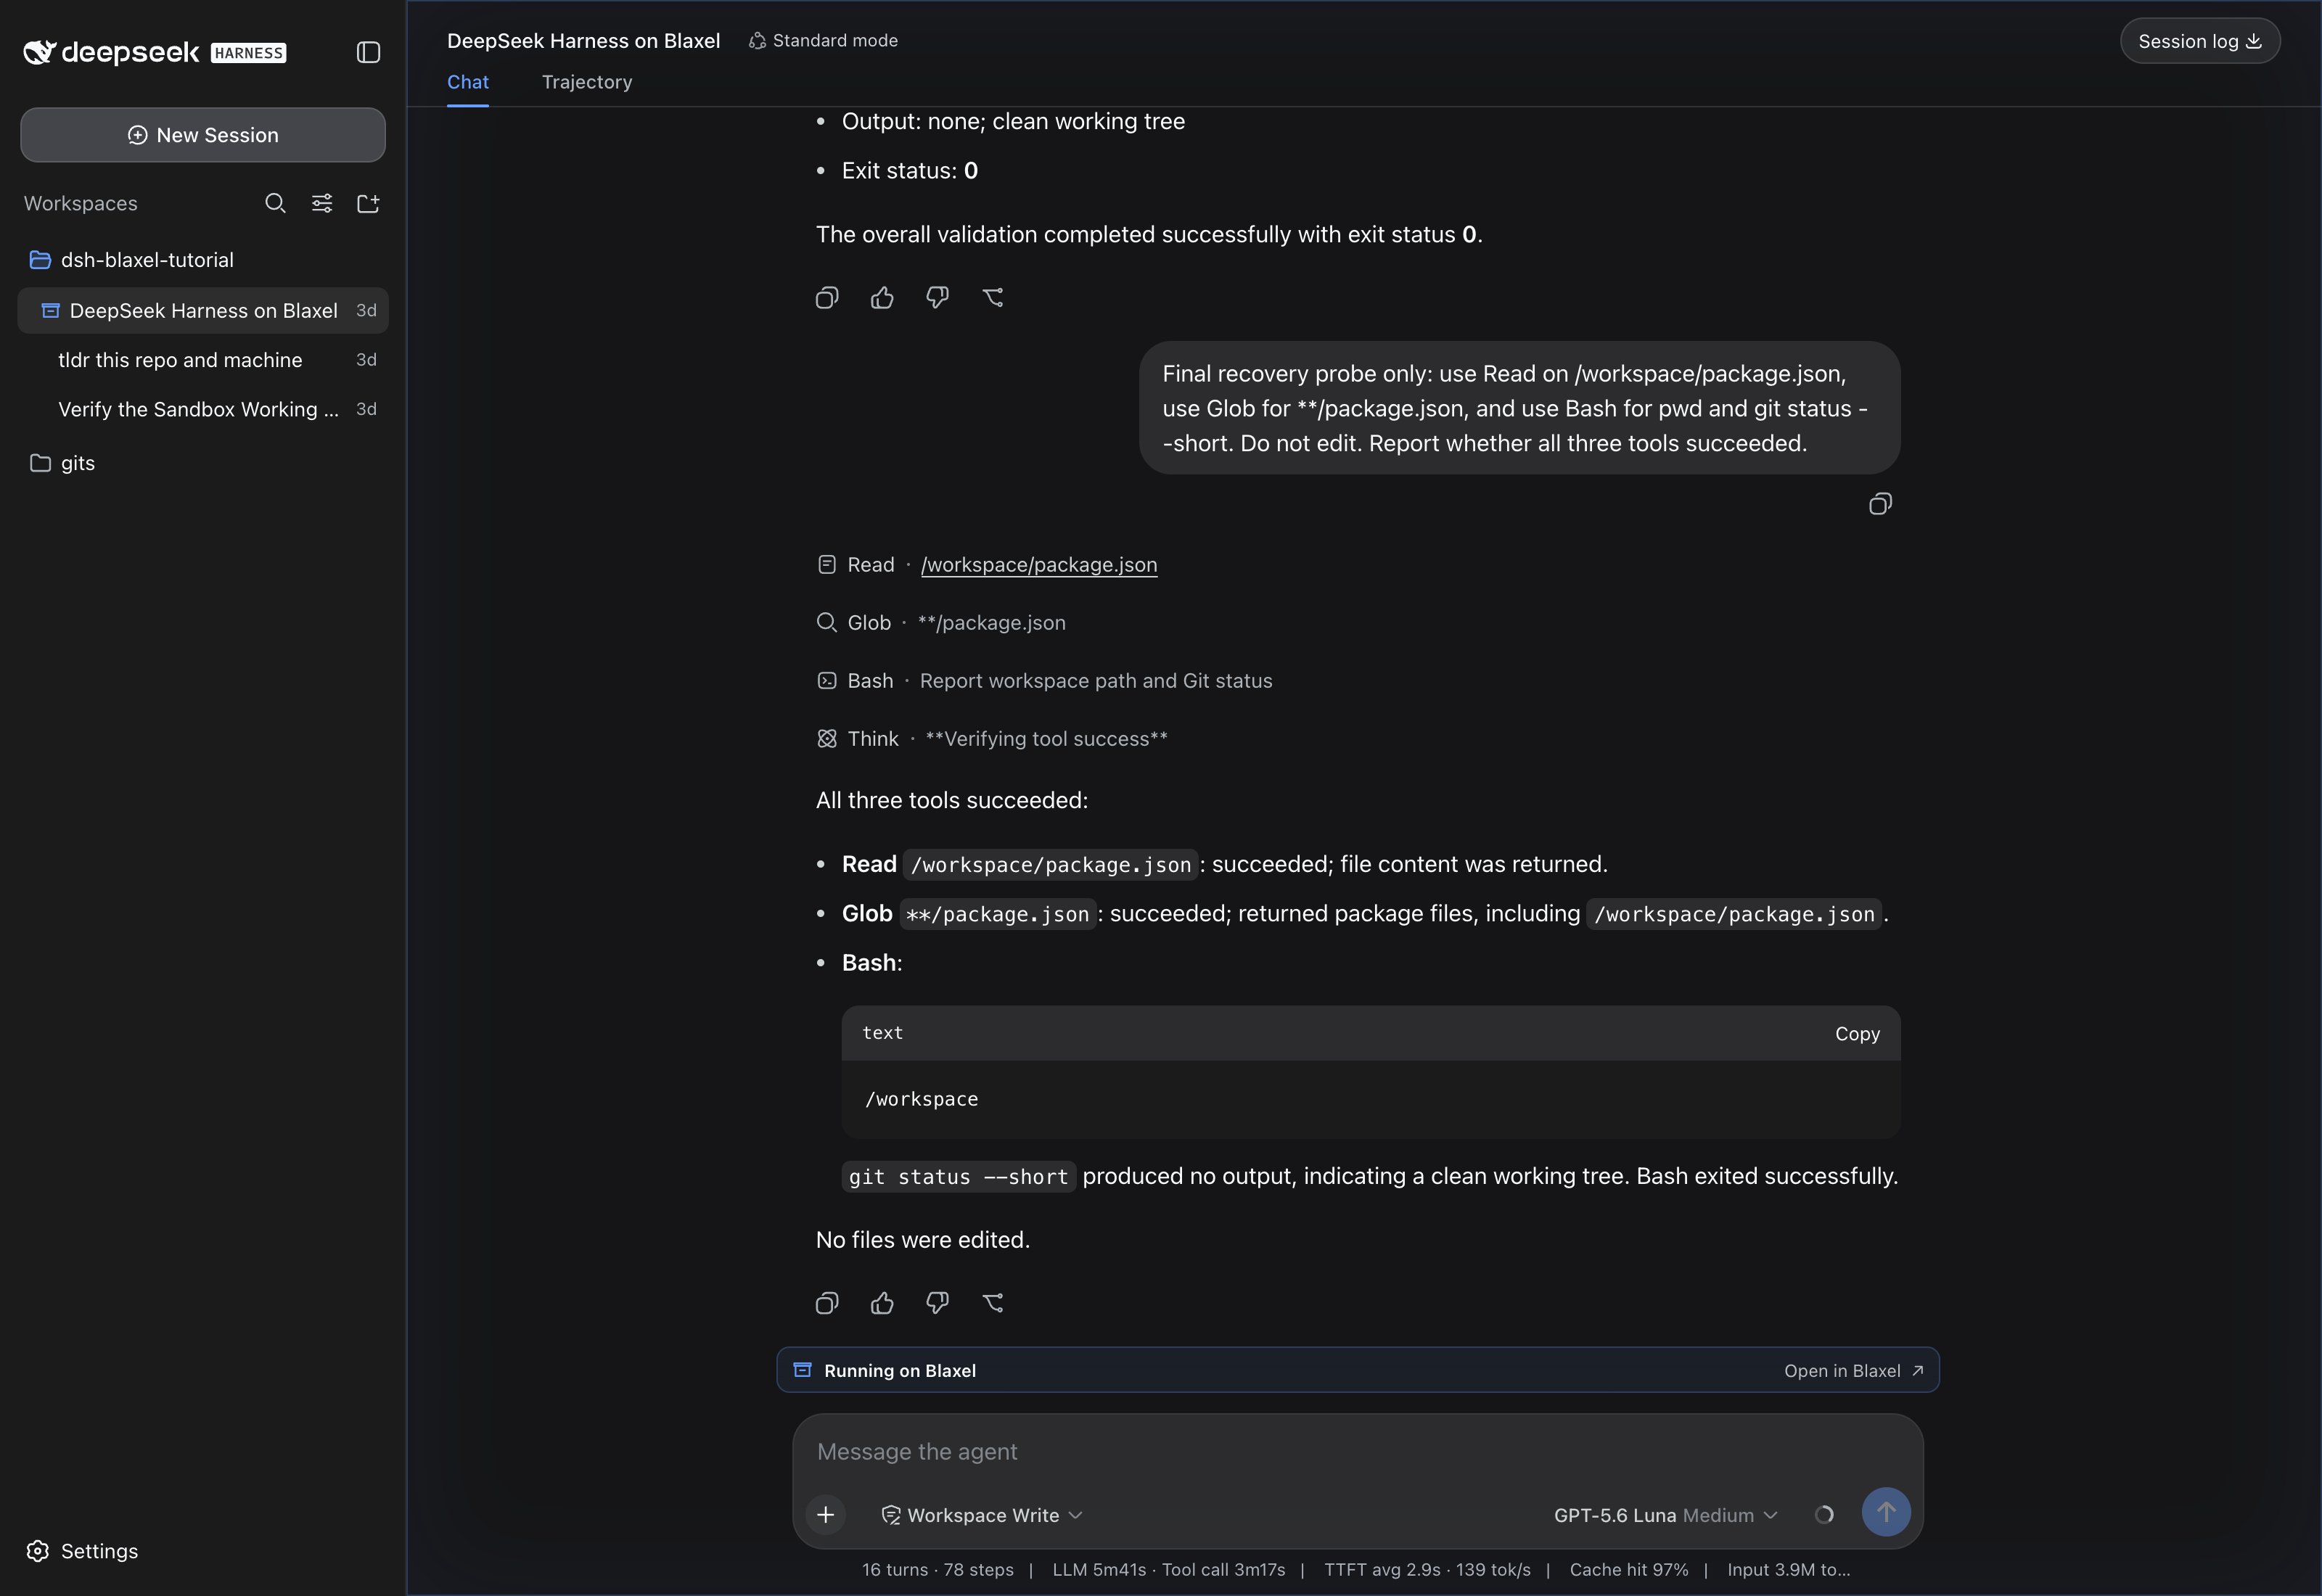
Task: Click the Input 3.9M tokens stat
Action: pyautogui.click(x=1789, y=1570)
